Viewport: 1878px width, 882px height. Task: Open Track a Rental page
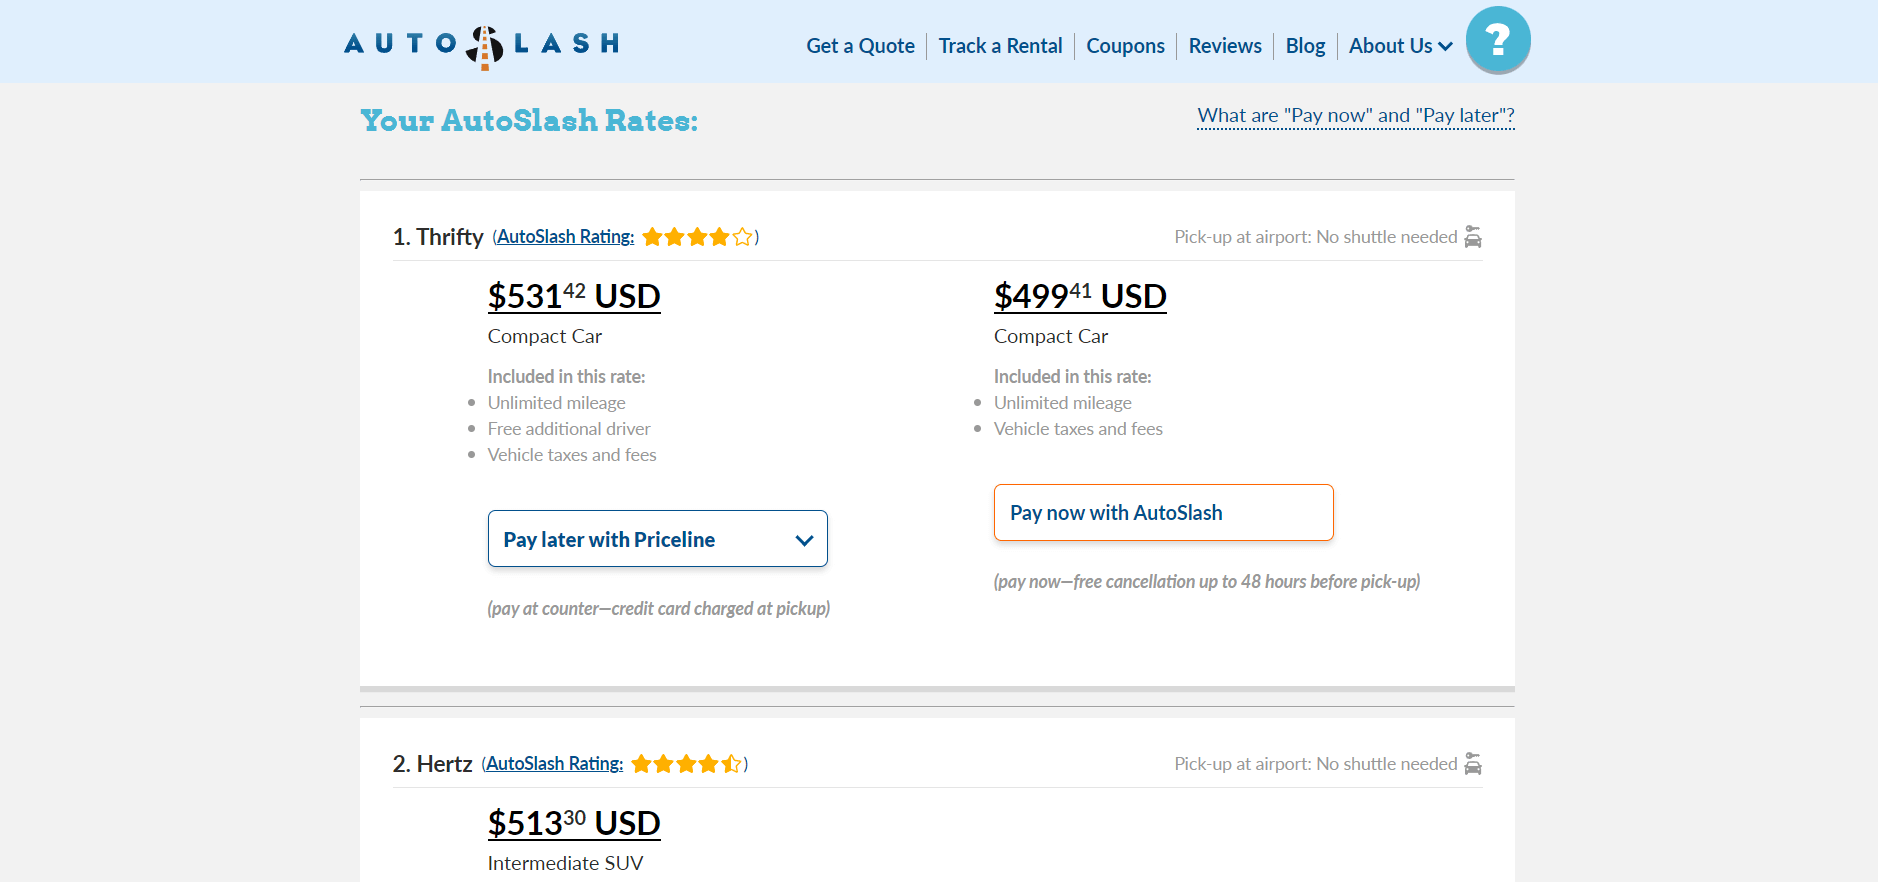[1000, 46]
